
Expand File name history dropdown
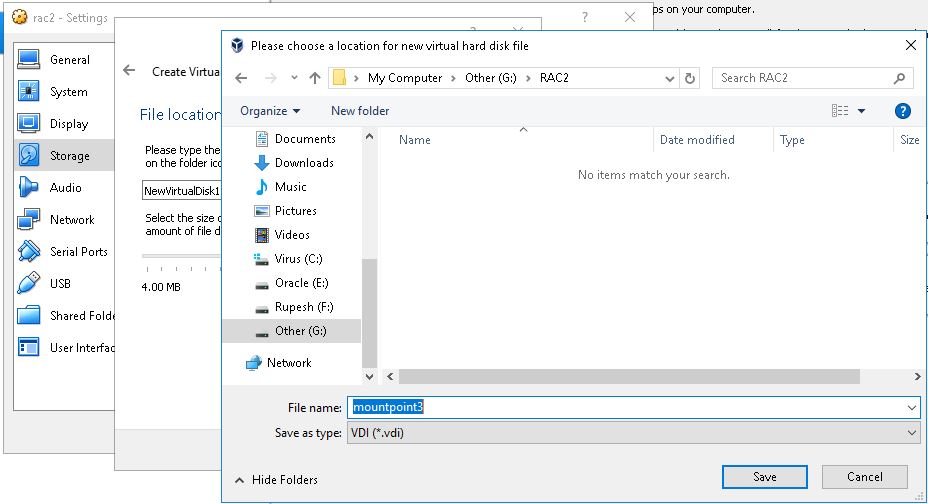(911, 408)
